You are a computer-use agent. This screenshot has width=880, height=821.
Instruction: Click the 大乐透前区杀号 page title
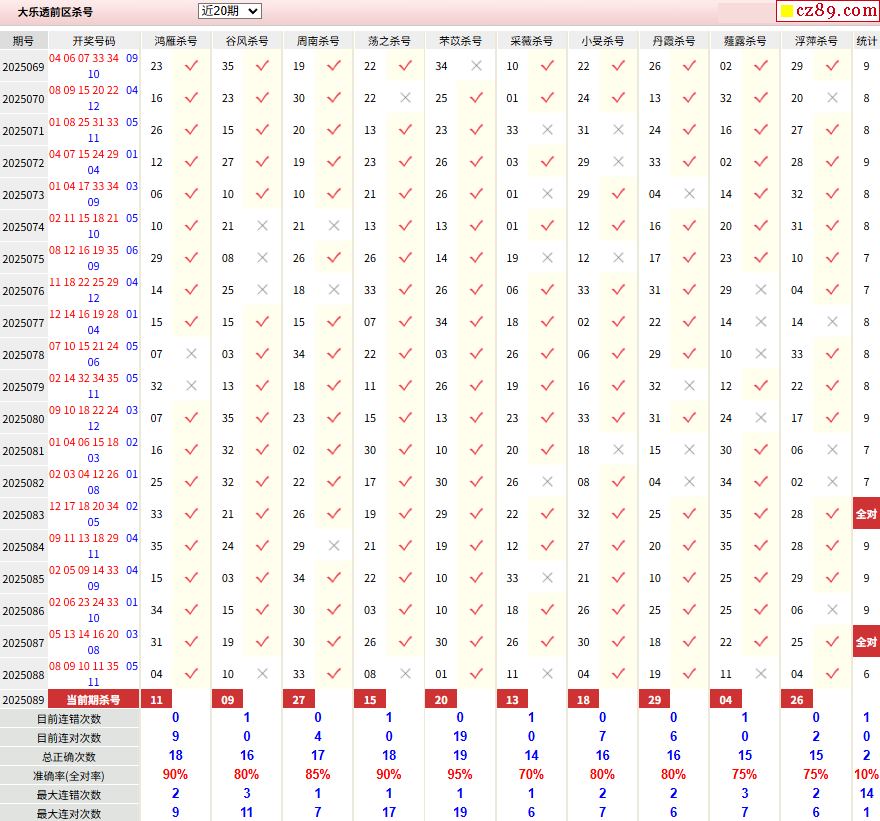(x=55, y=12)
